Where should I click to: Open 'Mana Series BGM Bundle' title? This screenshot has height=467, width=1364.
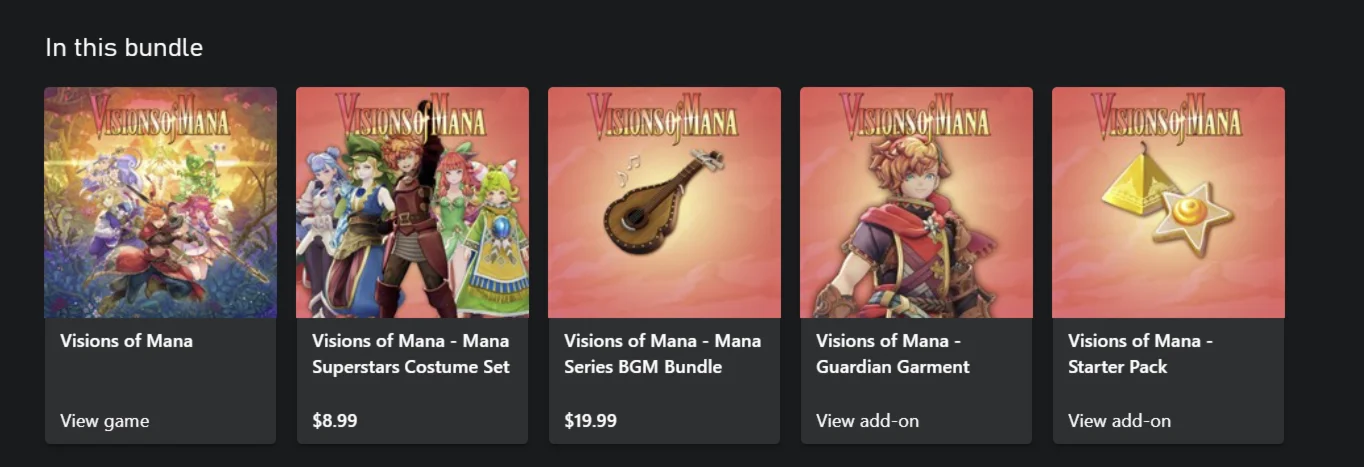point(662,354)
